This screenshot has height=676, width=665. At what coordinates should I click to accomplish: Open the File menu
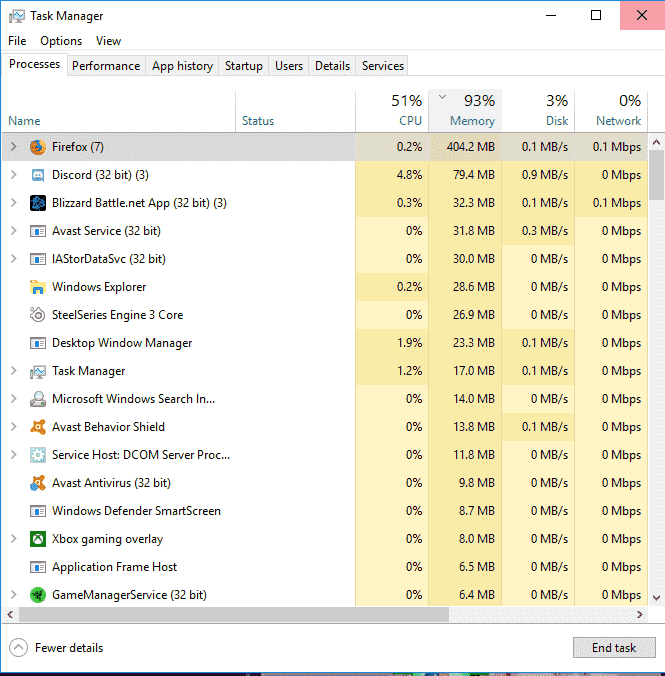point(17,41)
